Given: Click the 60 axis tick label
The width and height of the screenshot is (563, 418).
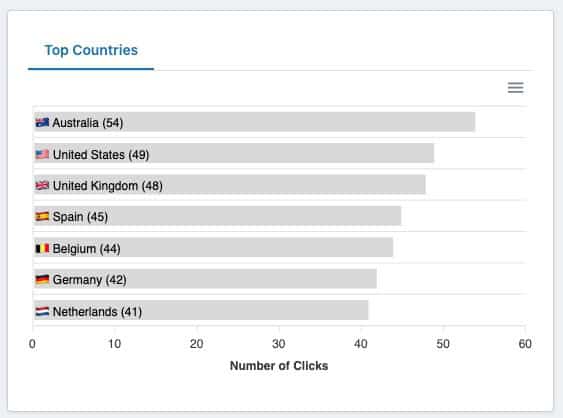Looking at the screenshot, I should pos(525,344).
